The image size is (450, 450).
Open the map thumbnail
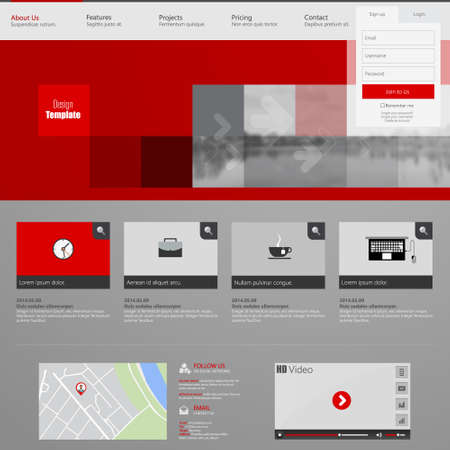tap(103, 401)
